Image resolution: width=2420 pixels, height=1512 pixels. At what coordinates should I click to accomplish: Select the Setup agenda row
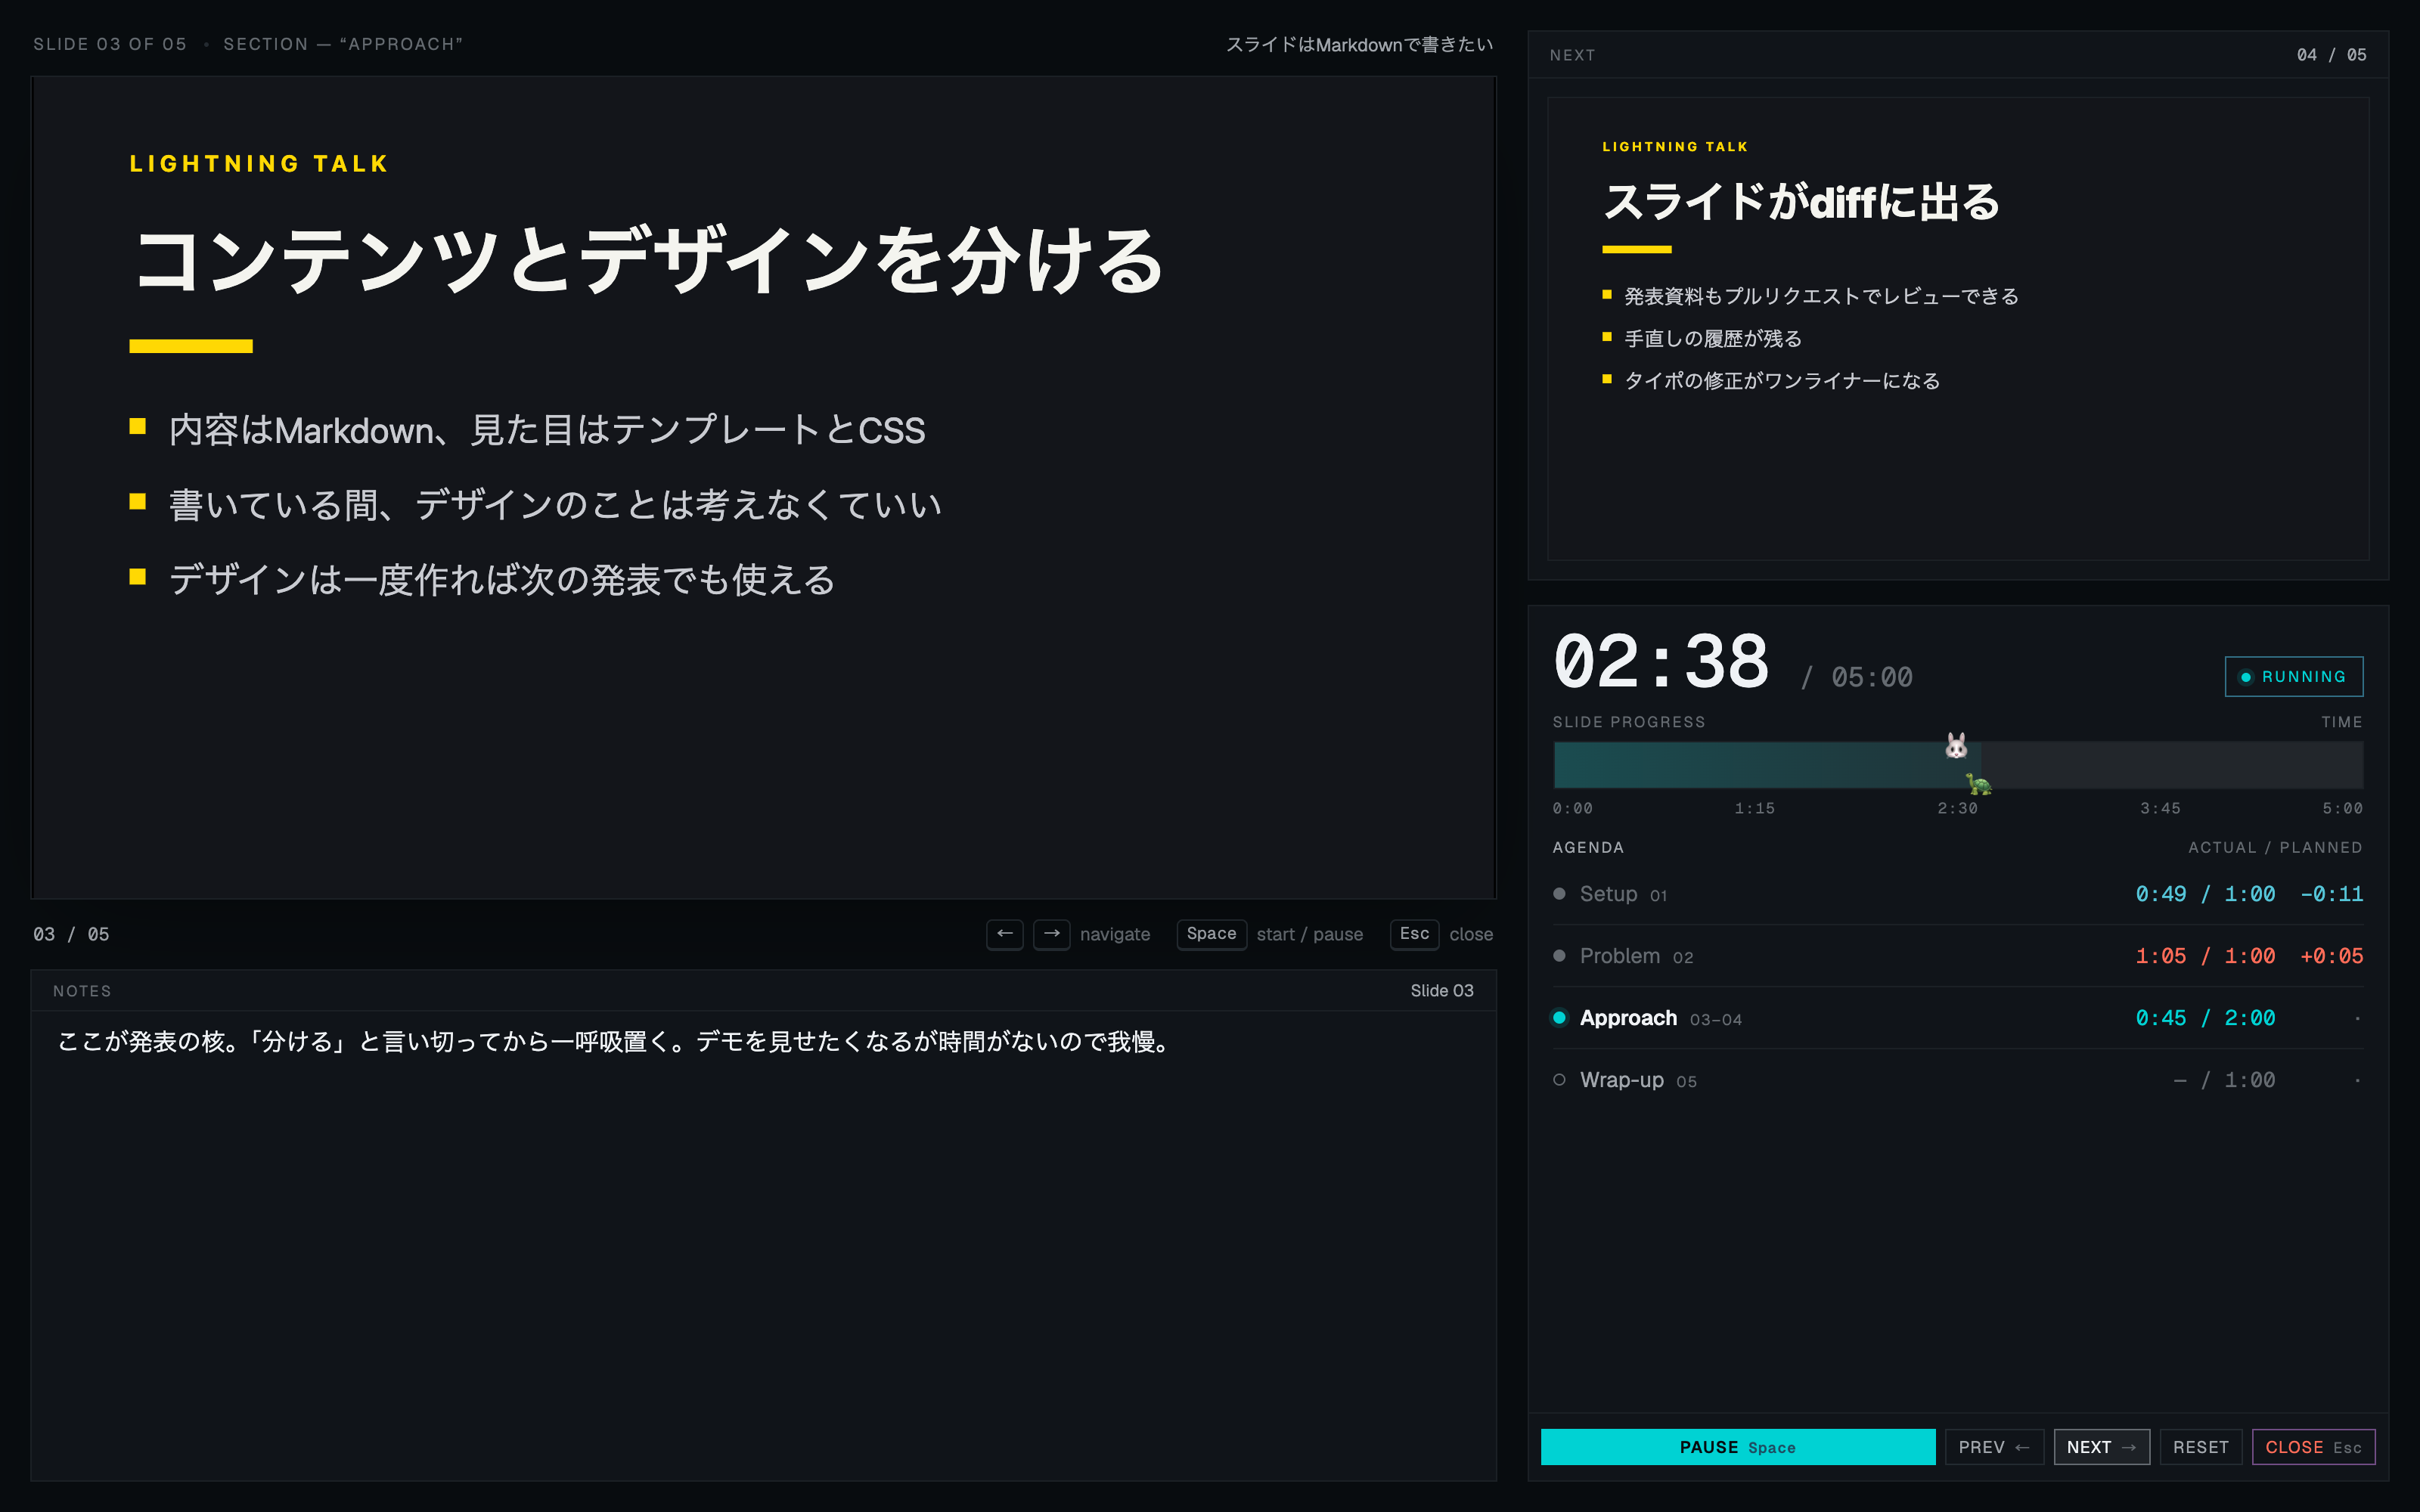1957,894
